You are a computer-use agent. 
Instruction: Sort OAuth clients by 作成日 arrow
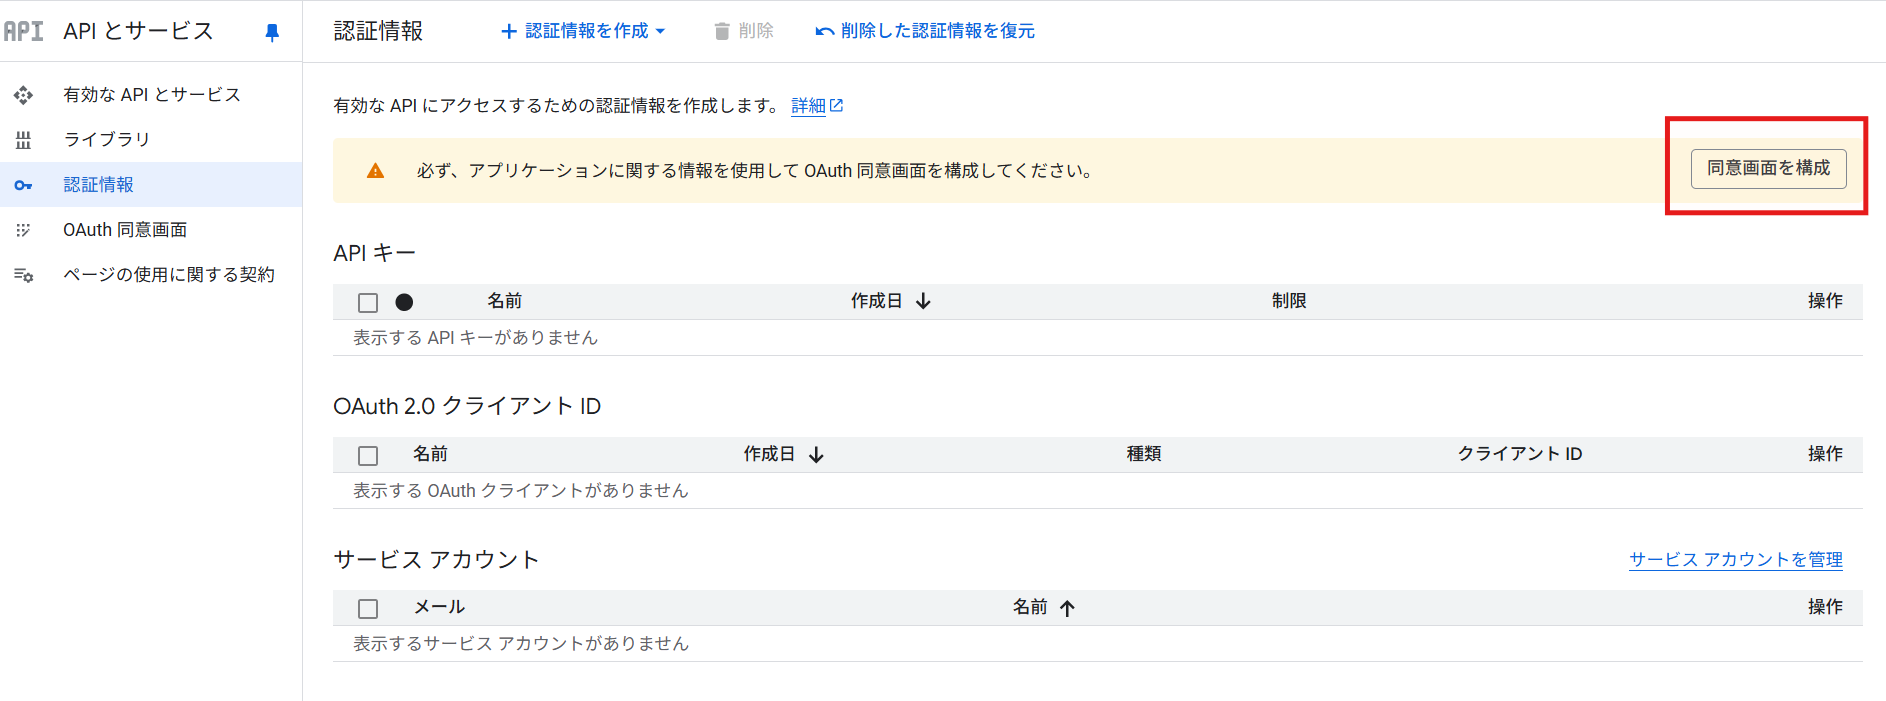[x=816, y=454]
